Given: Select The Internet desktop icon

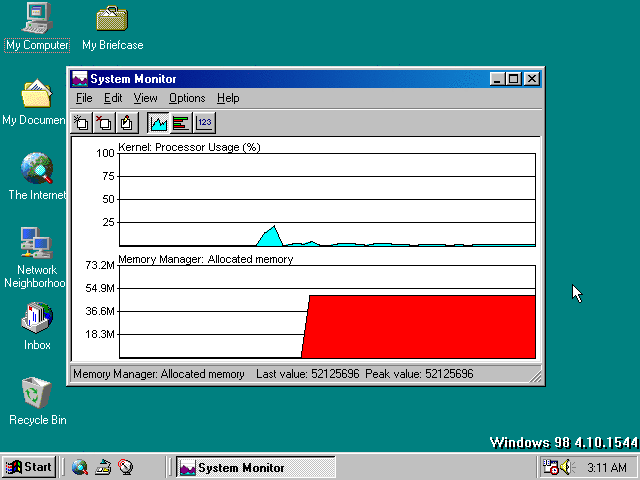Looking at the screenshot, I should click(x=37, y=176).
